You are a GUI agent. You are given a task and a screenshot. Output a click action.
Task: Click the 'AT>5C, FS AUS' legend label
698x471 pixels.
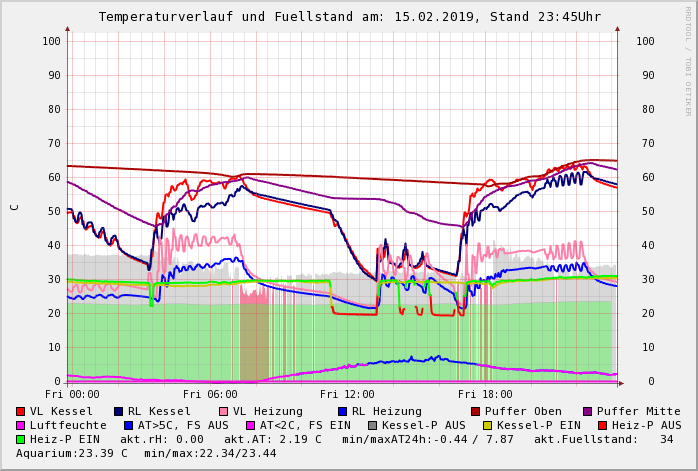(x=183, y=425)
